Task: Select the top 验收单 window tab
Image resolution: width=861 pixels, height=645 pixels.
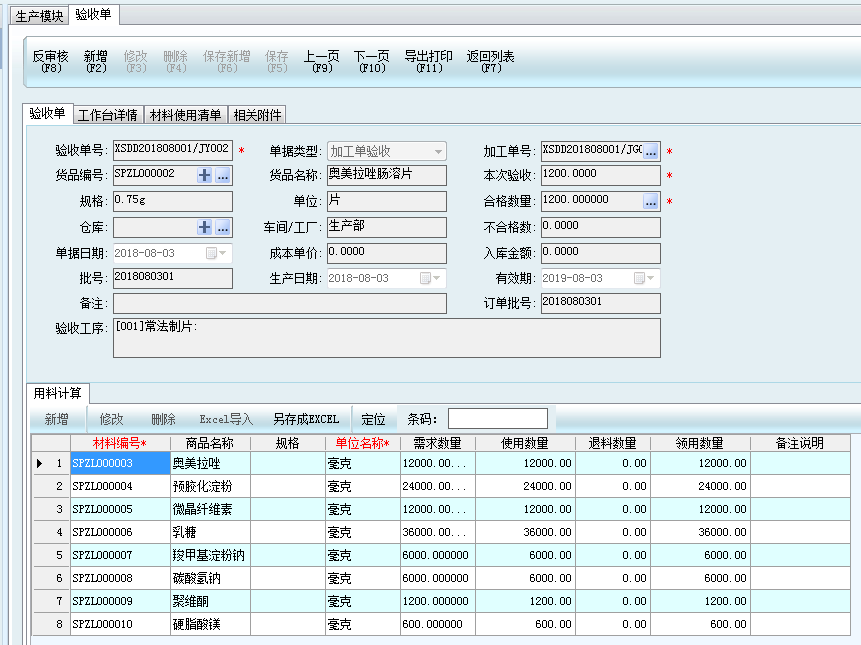Action: tap(93, 15)
